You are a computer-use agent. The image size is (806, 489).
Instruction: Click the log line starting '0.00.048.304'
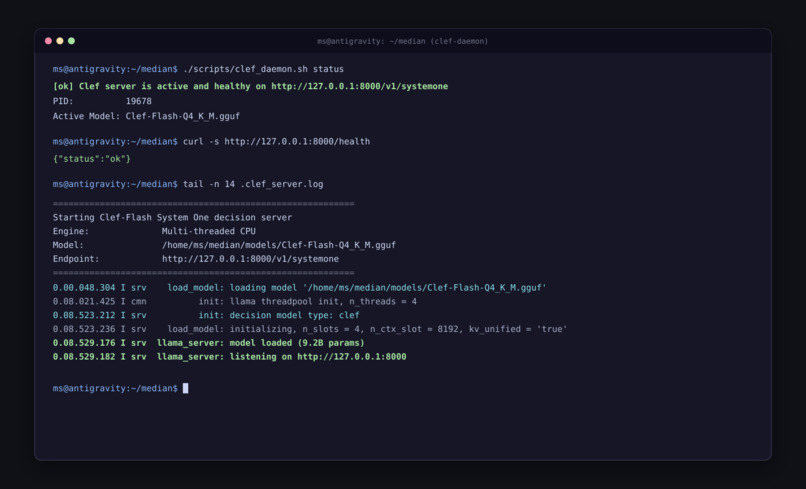coord(299,288)
